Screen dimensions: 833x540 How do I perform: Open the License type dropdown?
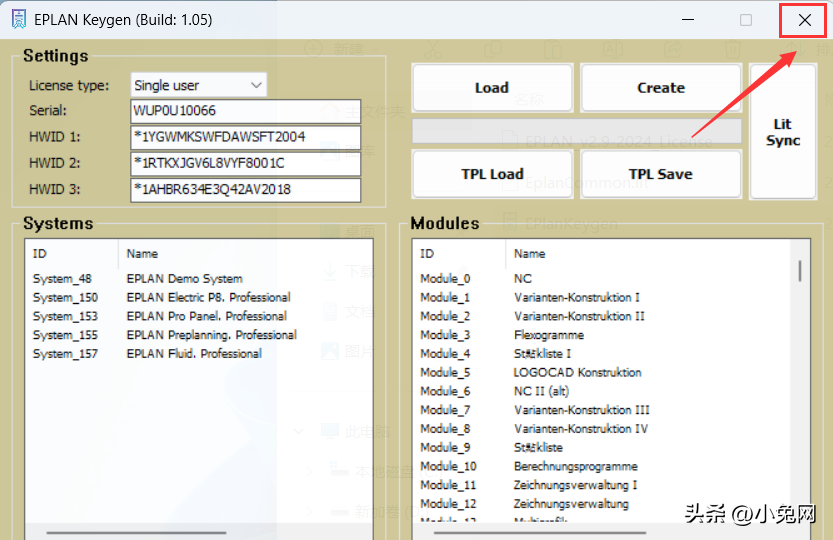199,85
